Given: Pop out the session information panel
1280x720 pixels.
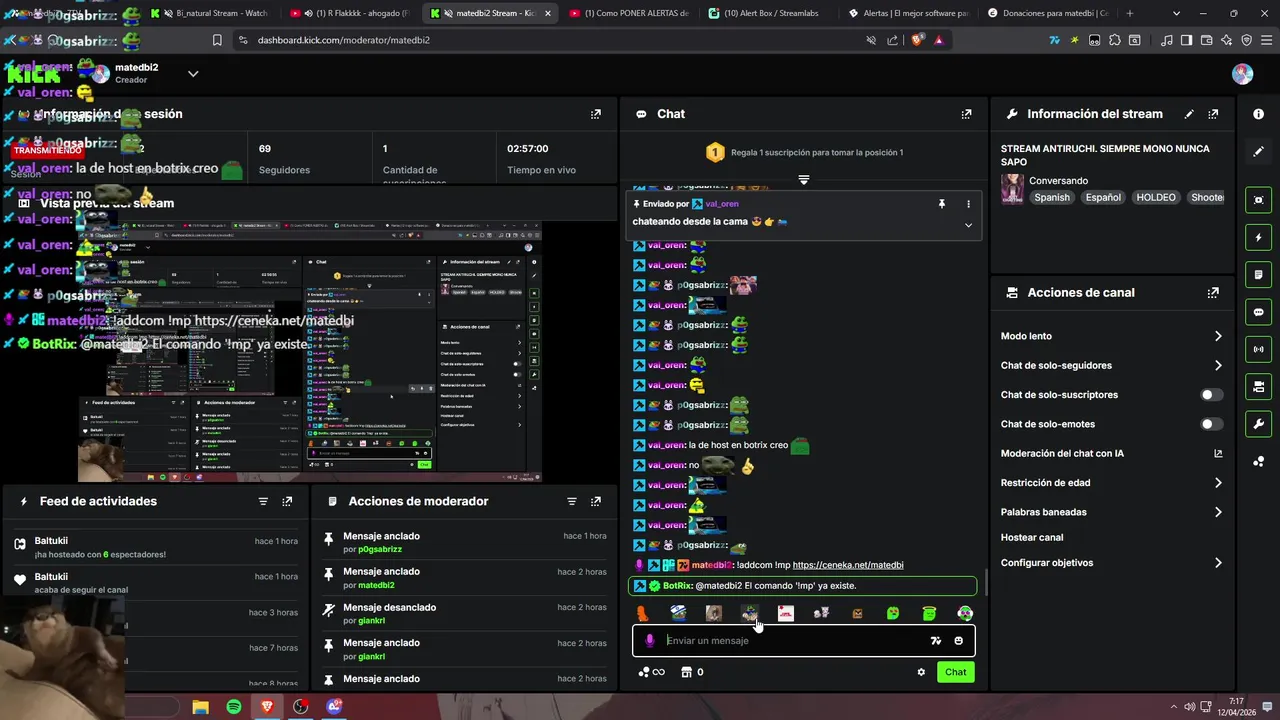Looking at the screenshot, I should pos(596,114).
